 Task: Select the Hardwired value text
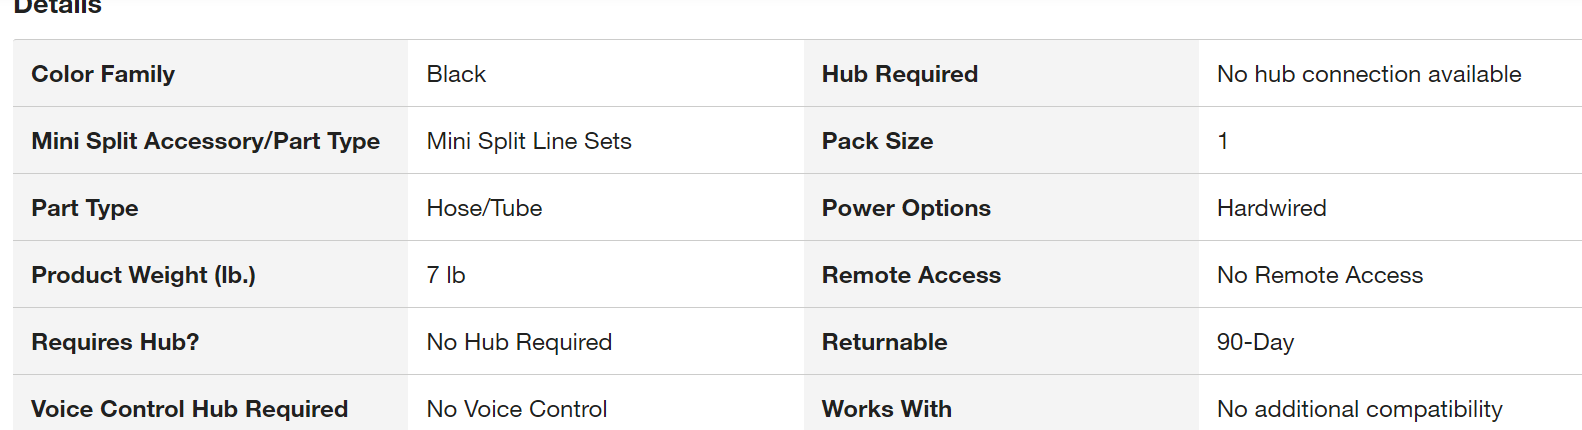[x=1271, y=208]
